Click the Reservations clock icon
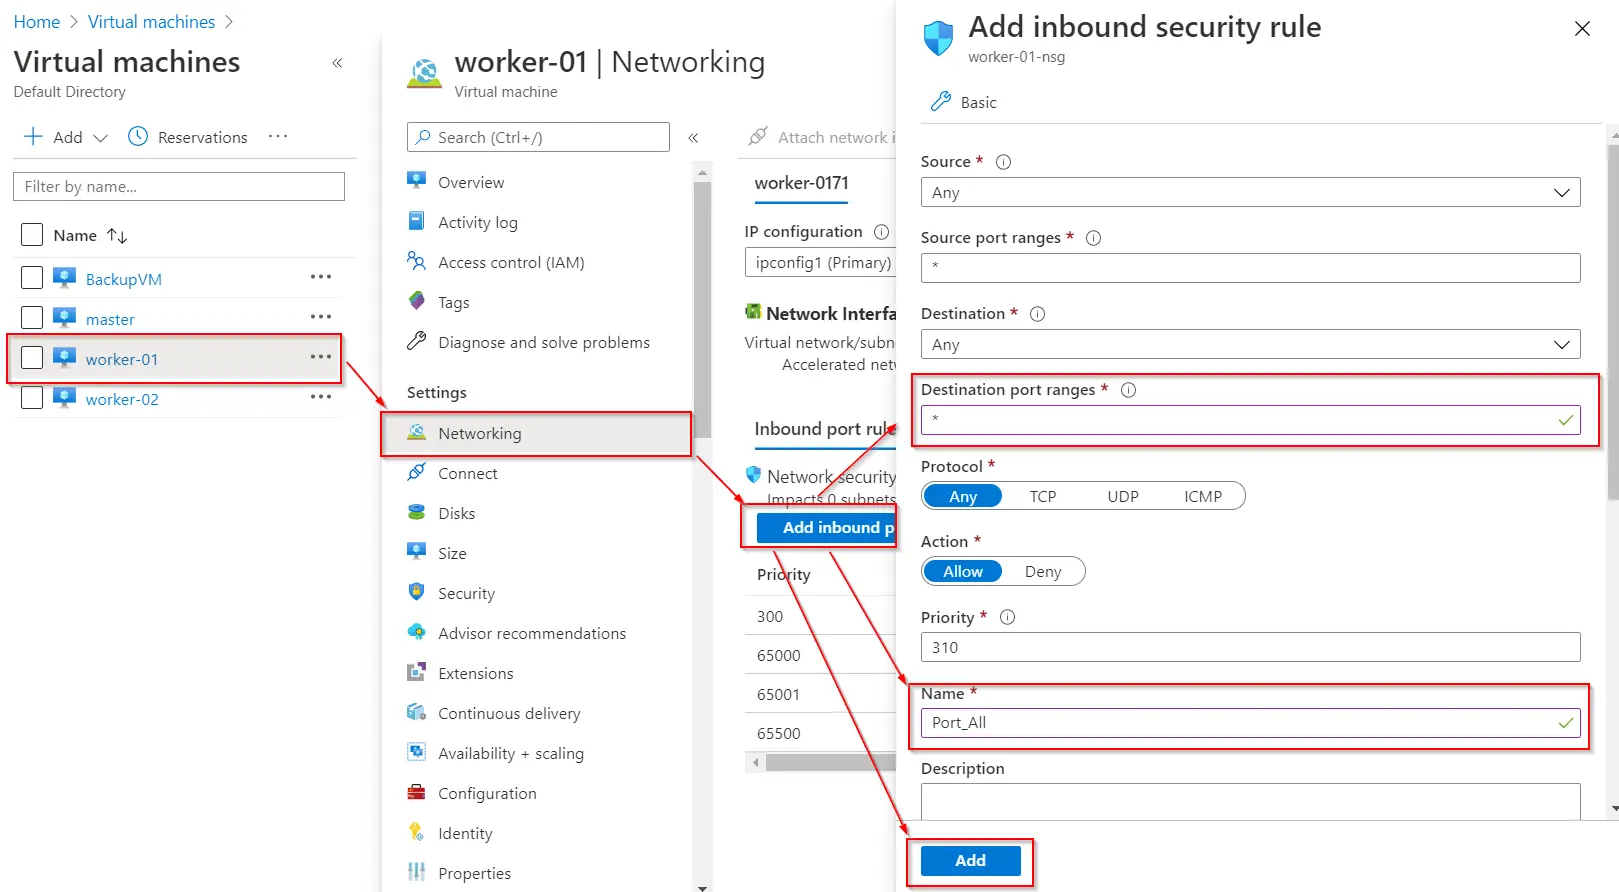This screenshot has width=1619, height=892. 138,137
